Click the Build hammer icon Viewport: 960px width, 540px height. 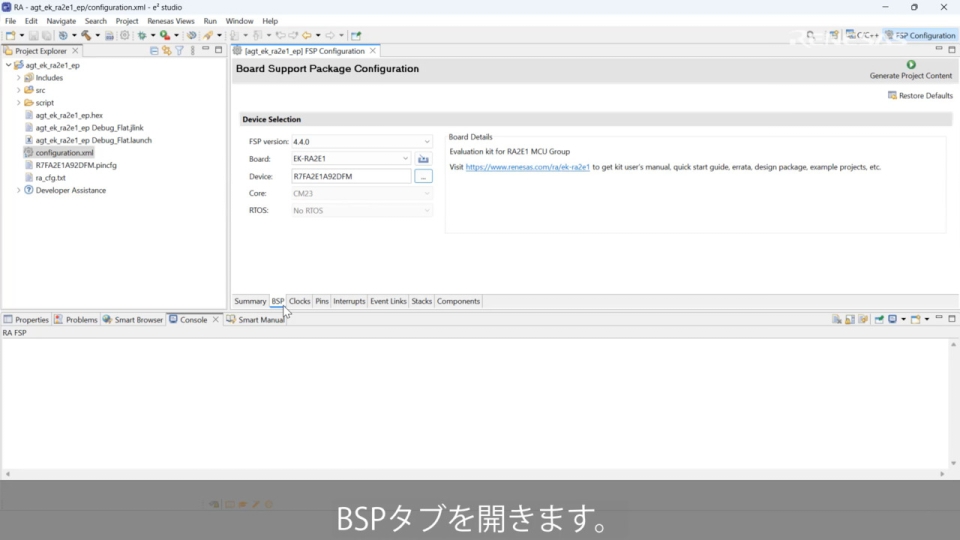click(86, 36)
